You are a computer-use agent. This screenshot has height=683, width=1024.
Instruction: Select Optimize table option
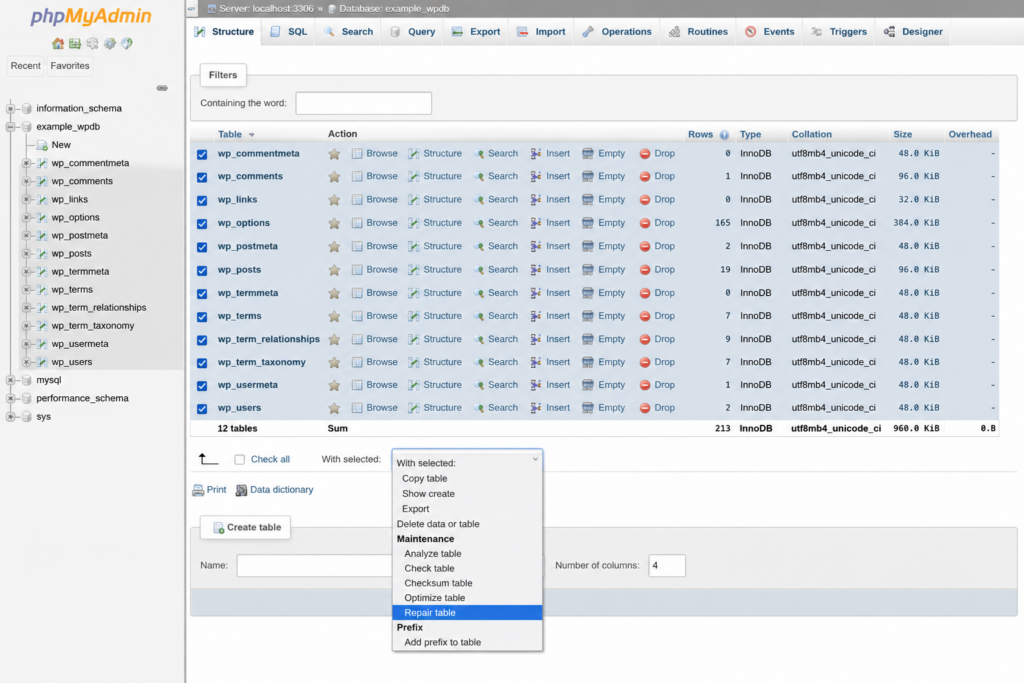467,597
